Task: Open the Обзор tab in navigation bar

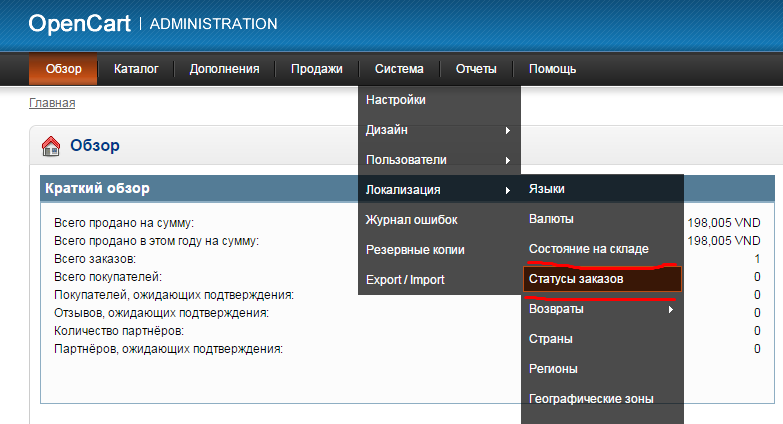Action: 63,69
